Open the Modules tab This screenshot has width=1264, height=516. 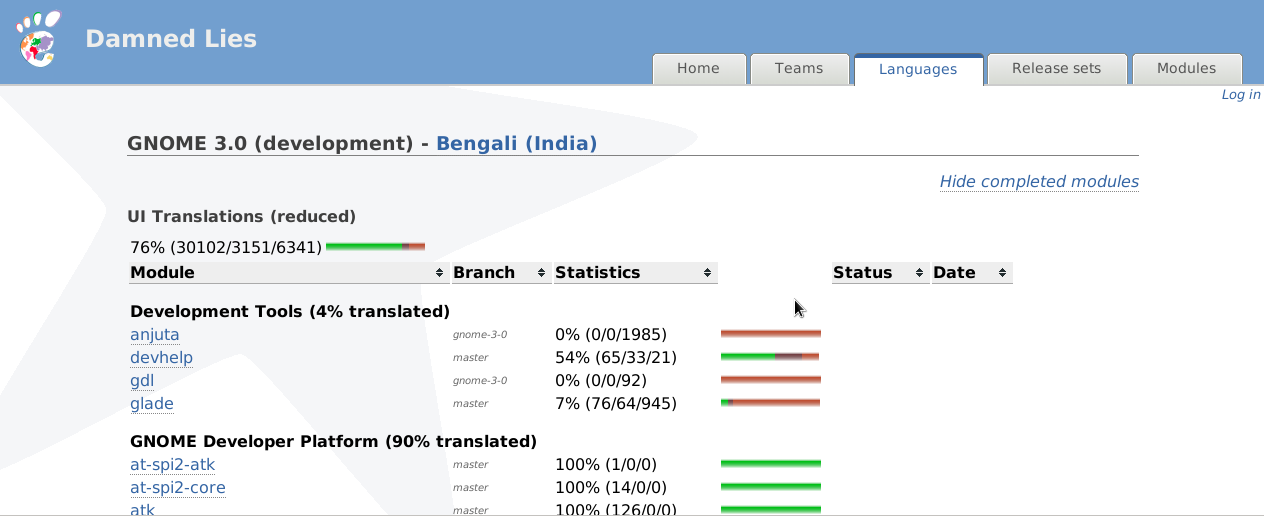click(x=1186, y=69)
